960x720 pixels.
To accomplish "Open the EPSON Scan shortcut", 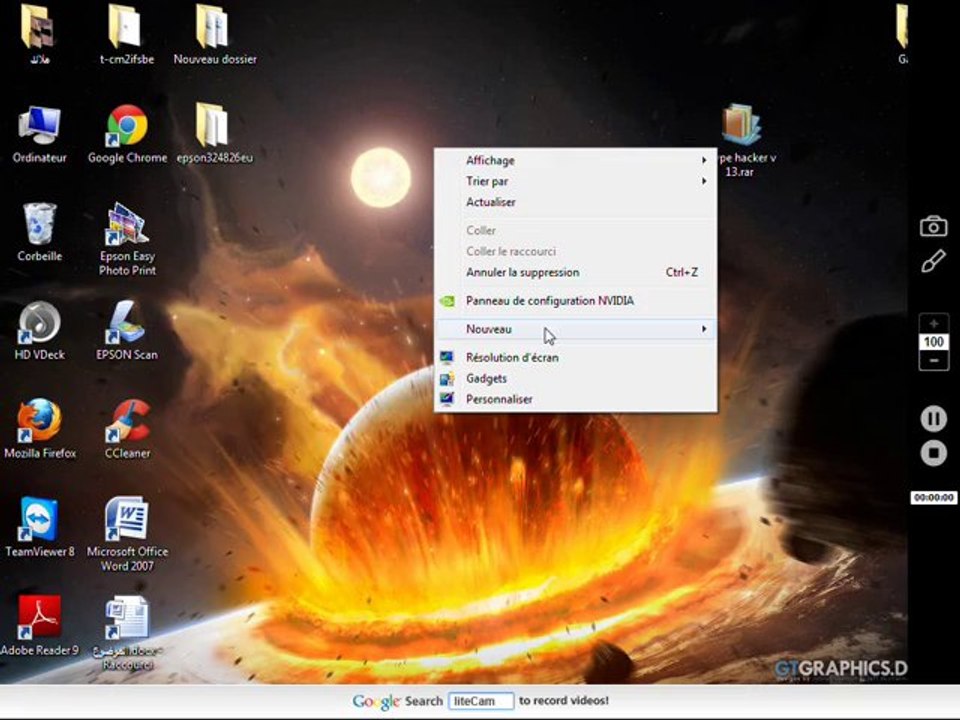I will (127, 331).
